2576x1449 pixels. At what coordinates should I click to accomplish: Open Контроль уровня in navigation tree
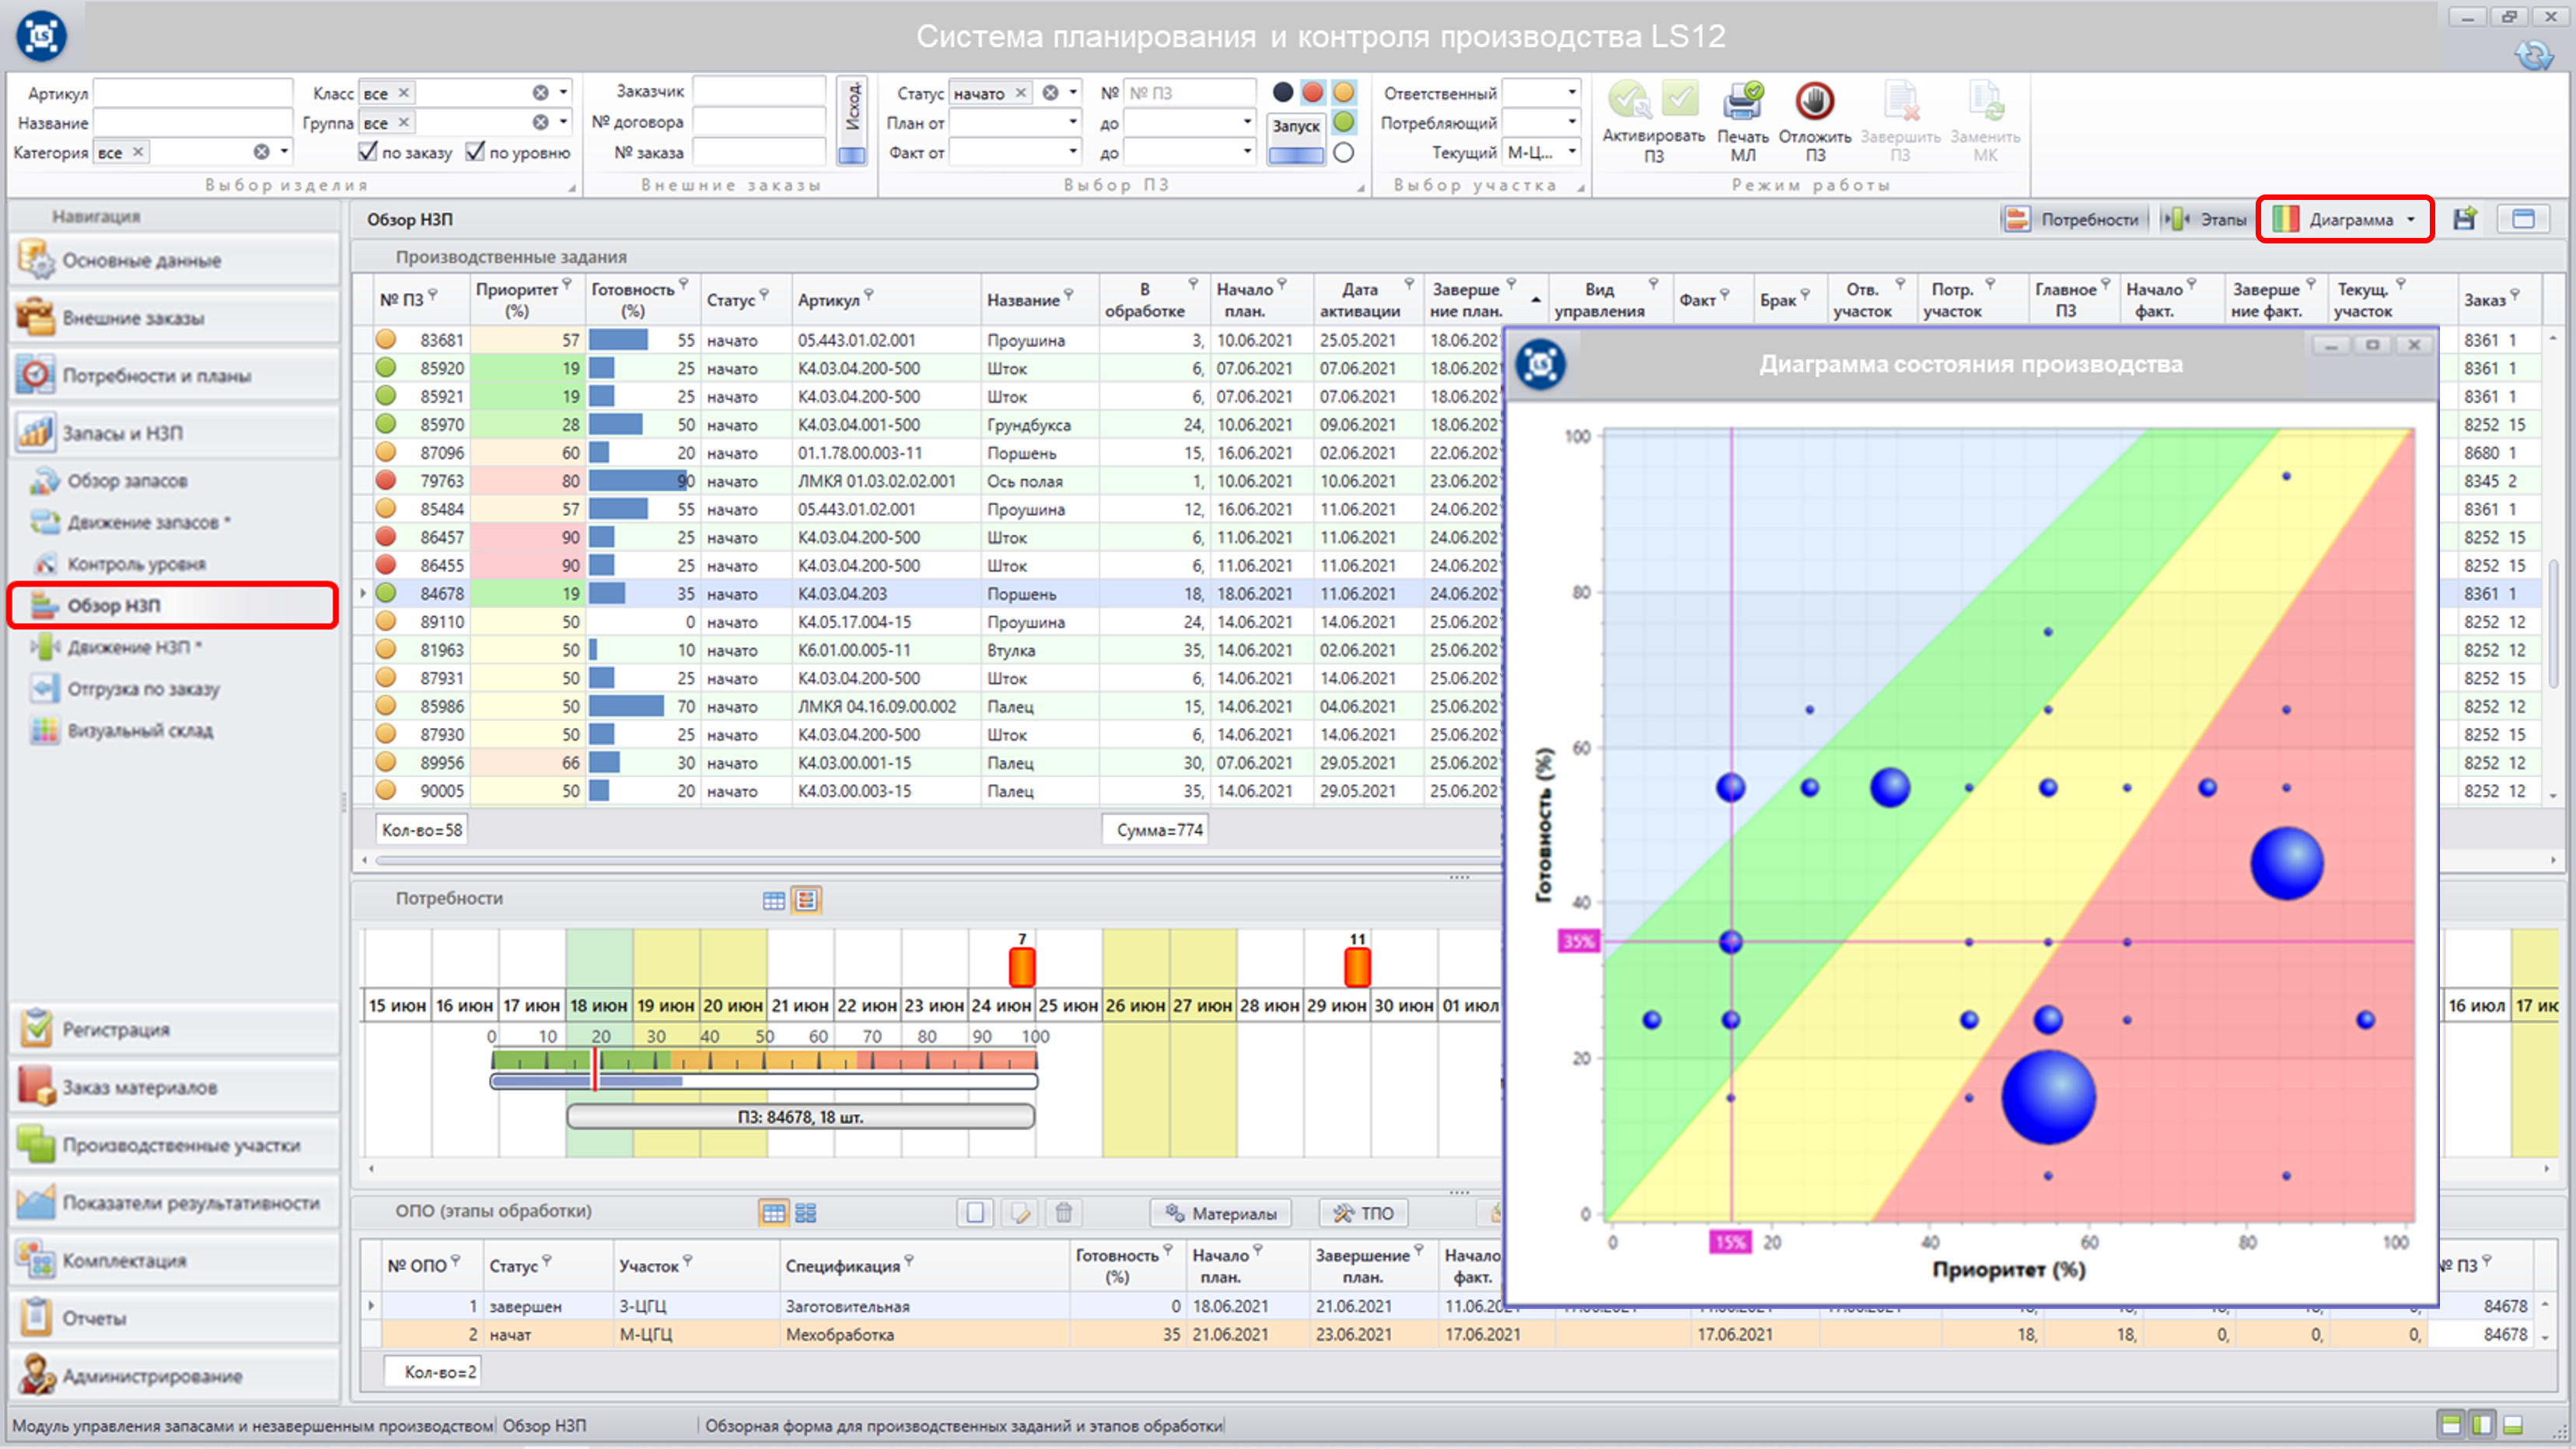[136, 564]
